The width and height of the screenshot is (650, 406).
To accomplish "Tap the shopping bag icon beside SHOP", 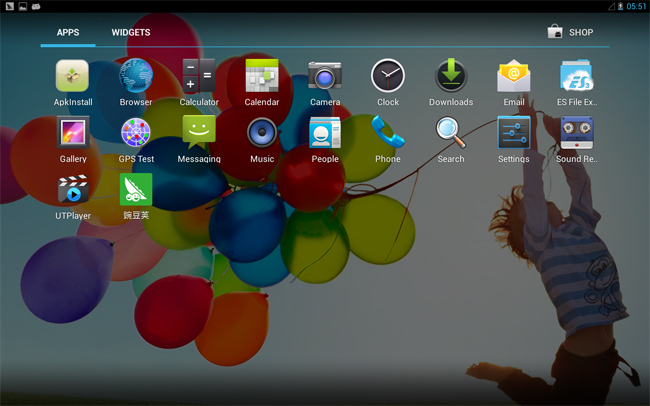I will point(555,32).
